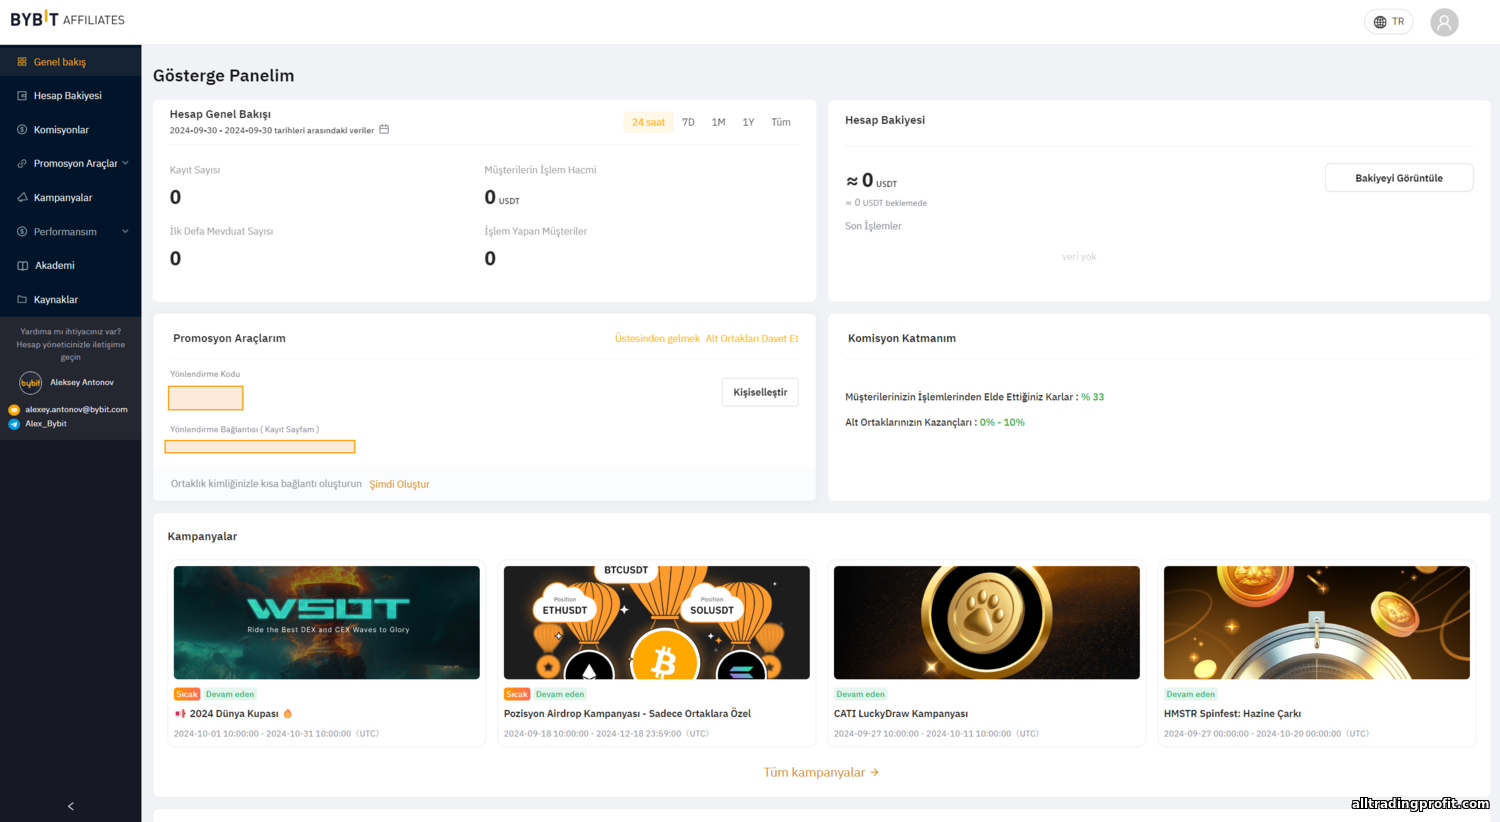Click the Komisyonlar coin icon
This screenshot has height=822, width=1500.
tap(22, 130)
